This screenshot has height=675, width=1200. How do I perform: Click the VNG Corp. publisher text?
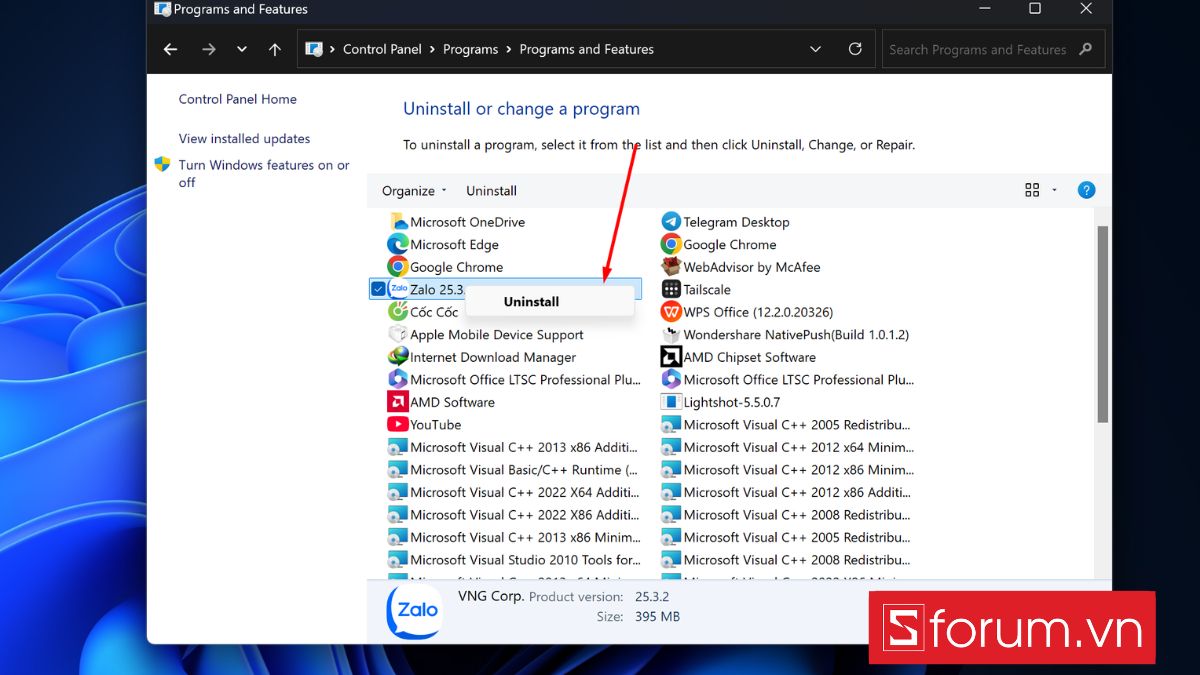491,596
